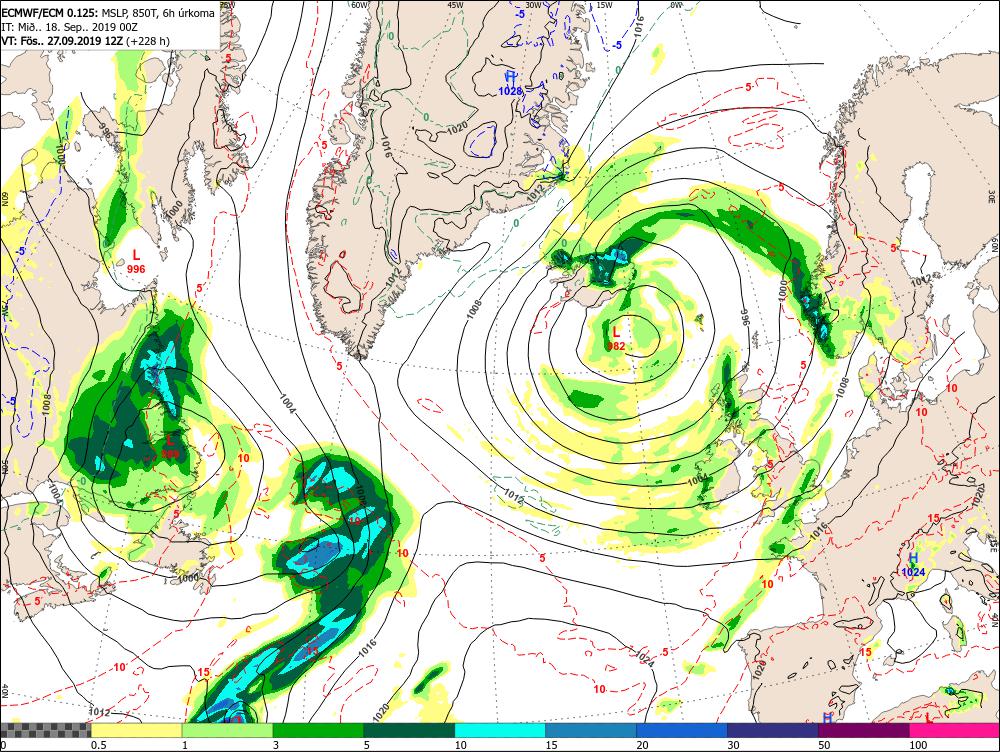This screenshot has height=752, width=1000.
Task: Select the medium green 3–5 legend segment
Action: coord(318,730)
